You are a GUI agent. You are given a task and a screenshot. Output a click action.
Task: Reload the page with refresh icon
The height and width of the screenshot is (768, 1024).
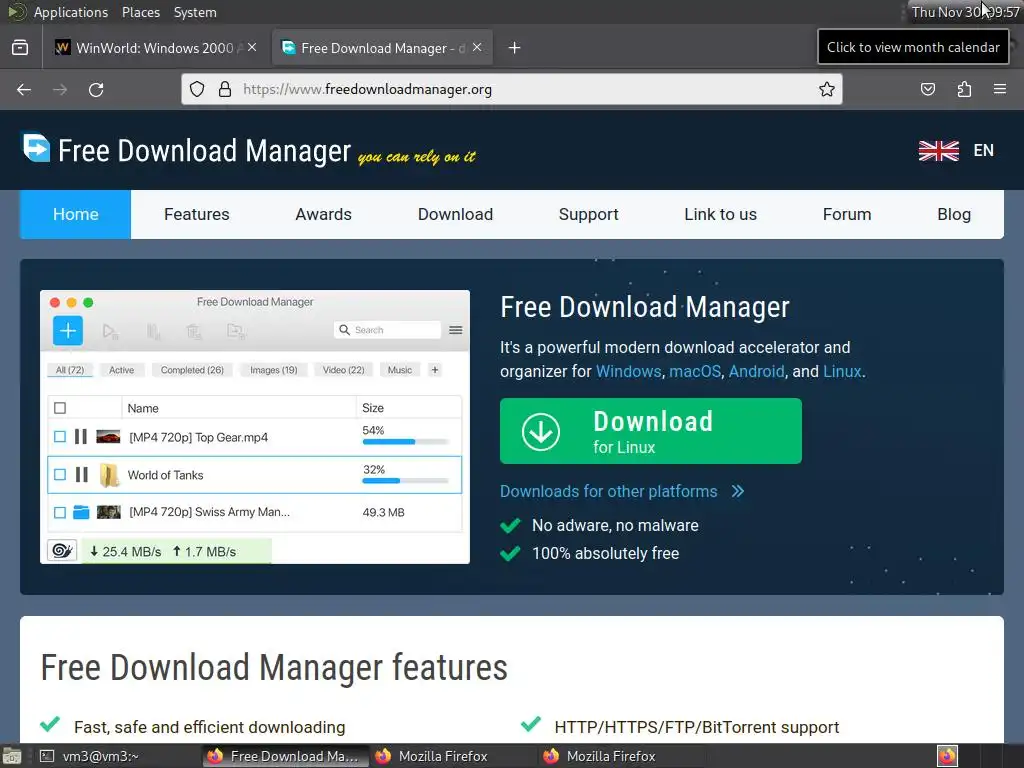point(96,89)
